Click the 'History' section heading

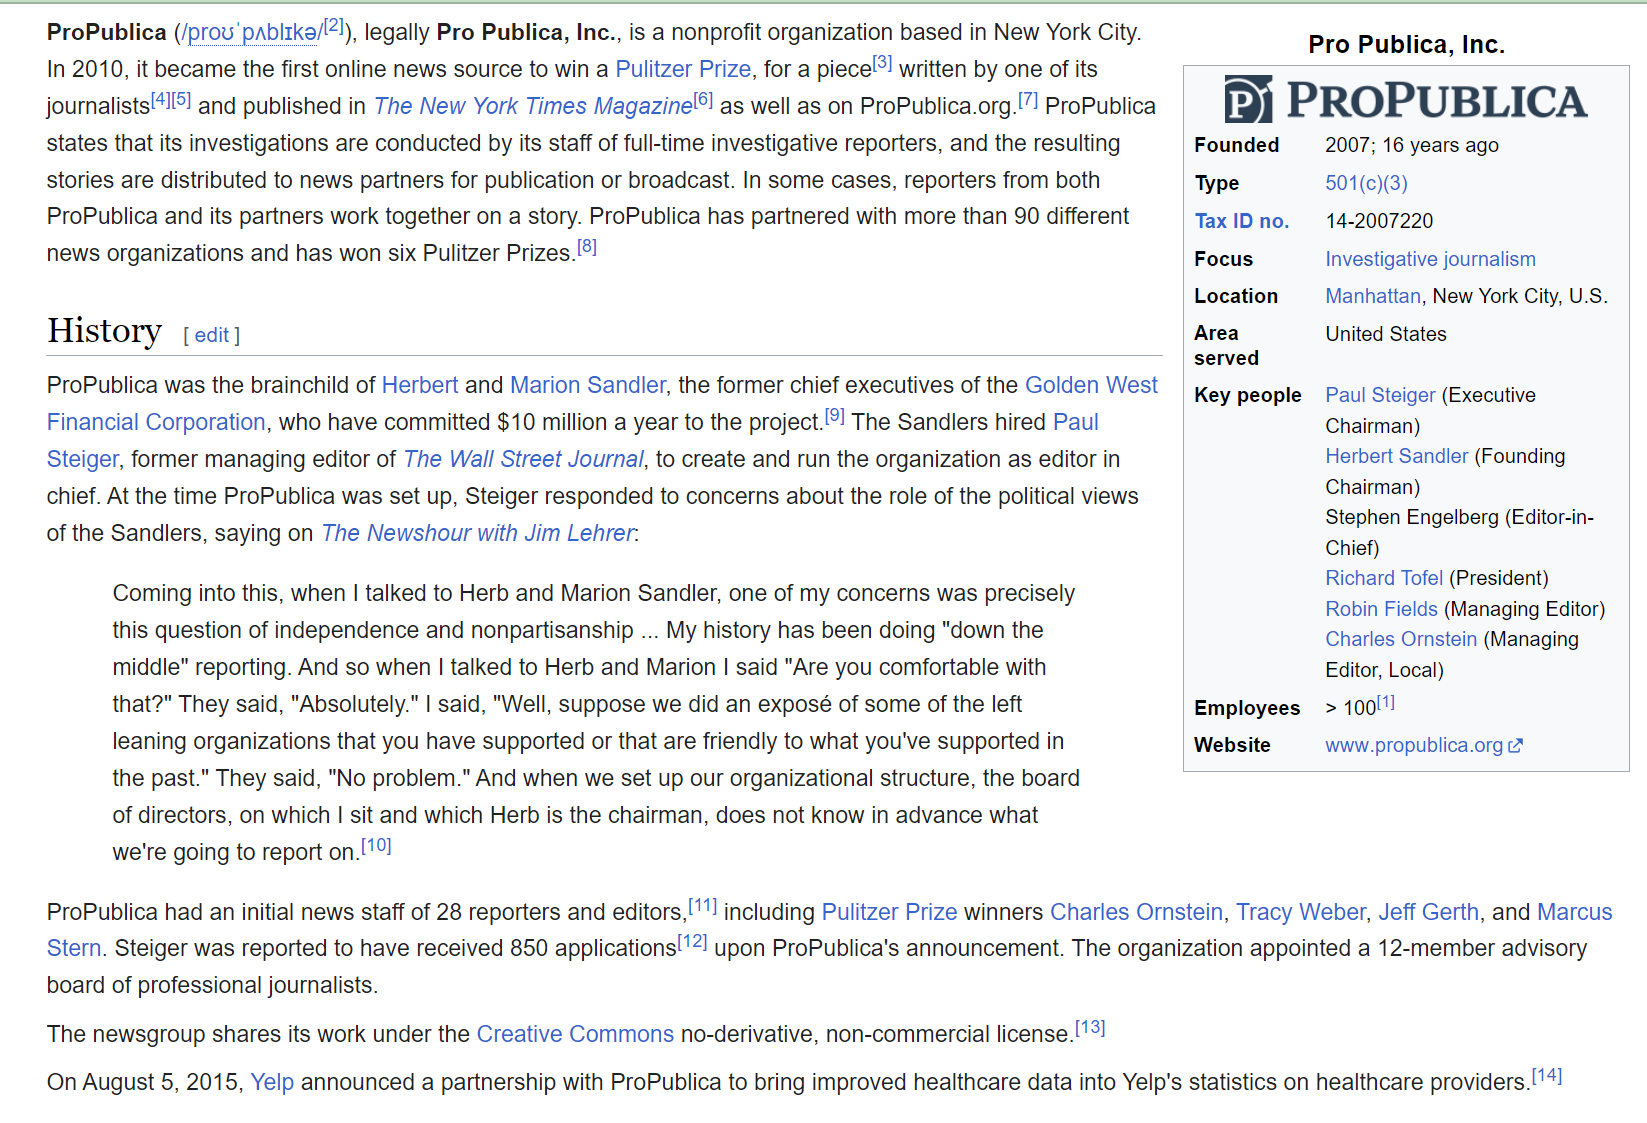pyautogui.click(x=104, y=331)
